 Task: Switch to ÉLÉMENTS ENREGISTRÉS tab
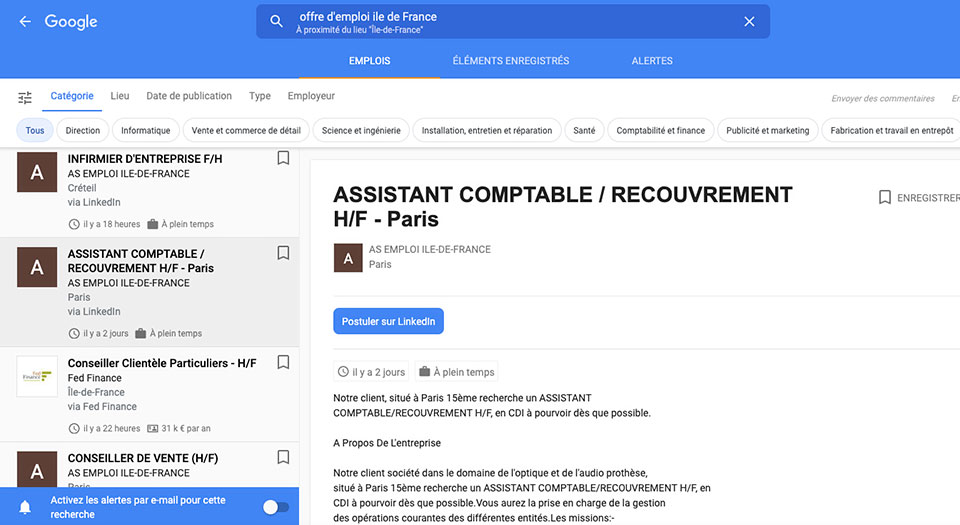click(510, 61)
